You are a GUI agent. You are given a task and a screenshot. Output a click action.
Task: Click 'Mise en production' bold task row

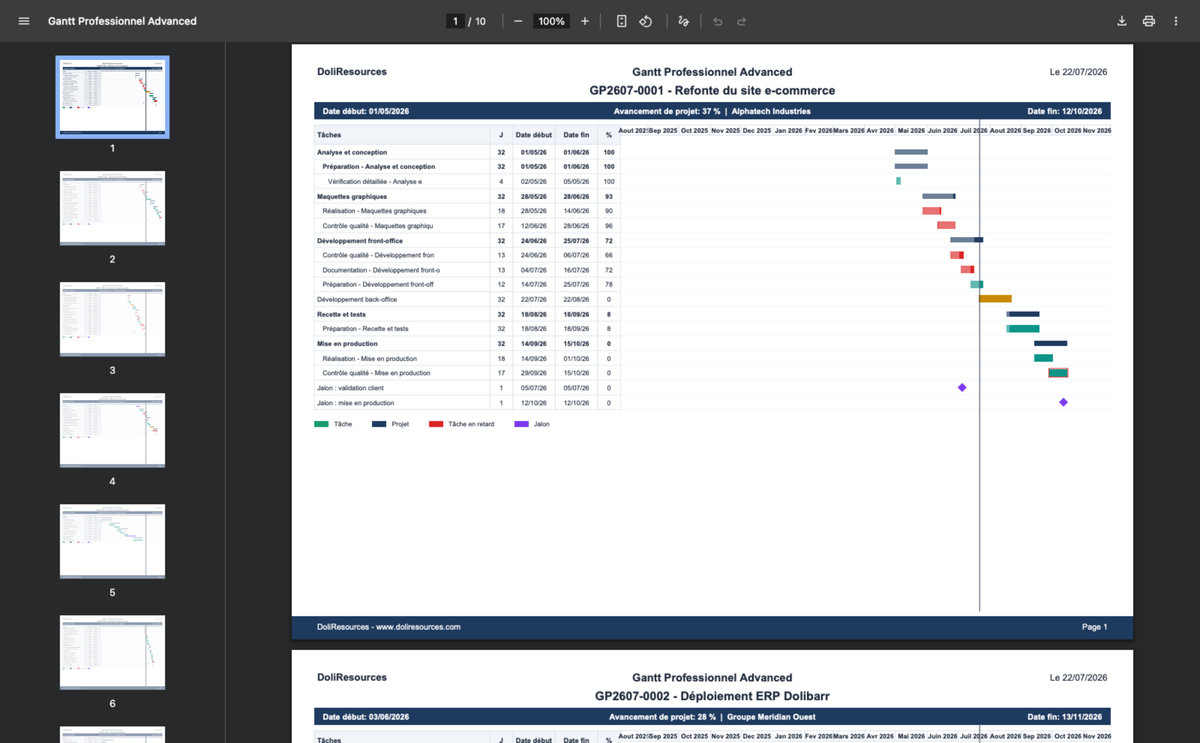[x=467, y=344]
